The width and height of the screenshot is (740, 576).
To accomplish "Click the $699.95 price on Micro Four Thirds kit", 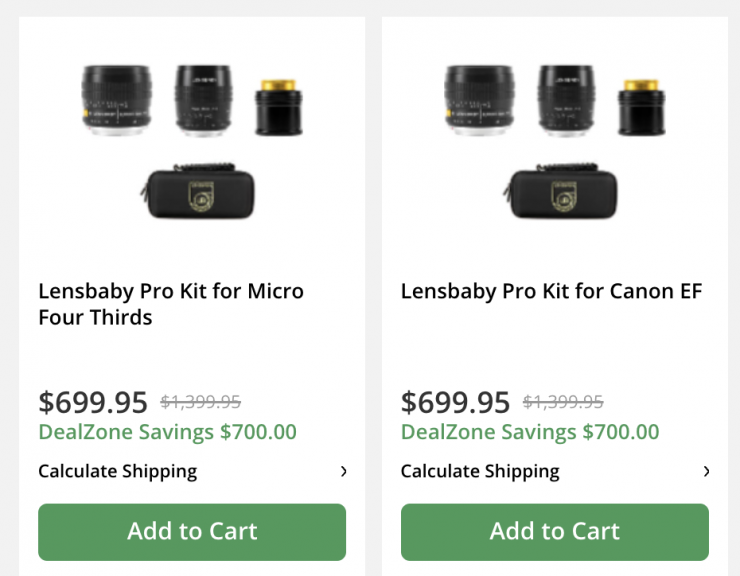I will coord(93,402).
